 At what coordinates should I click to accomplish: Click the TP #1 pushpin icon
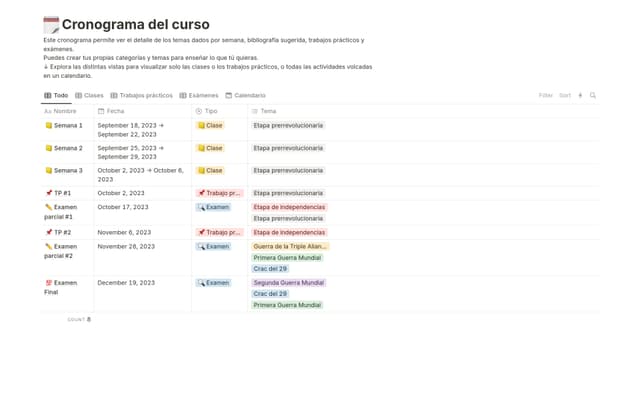coord(49,193)
